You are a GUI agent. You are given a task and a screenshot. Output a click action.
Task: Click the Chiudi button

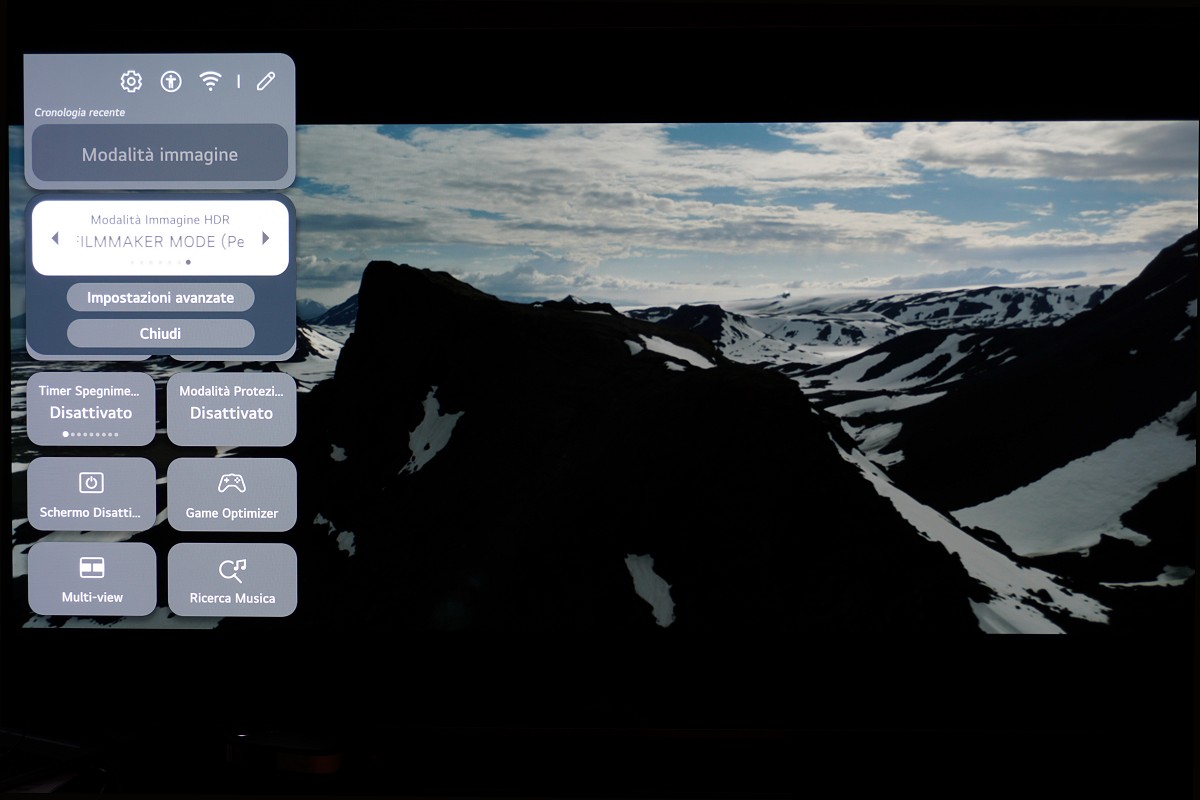160,333
